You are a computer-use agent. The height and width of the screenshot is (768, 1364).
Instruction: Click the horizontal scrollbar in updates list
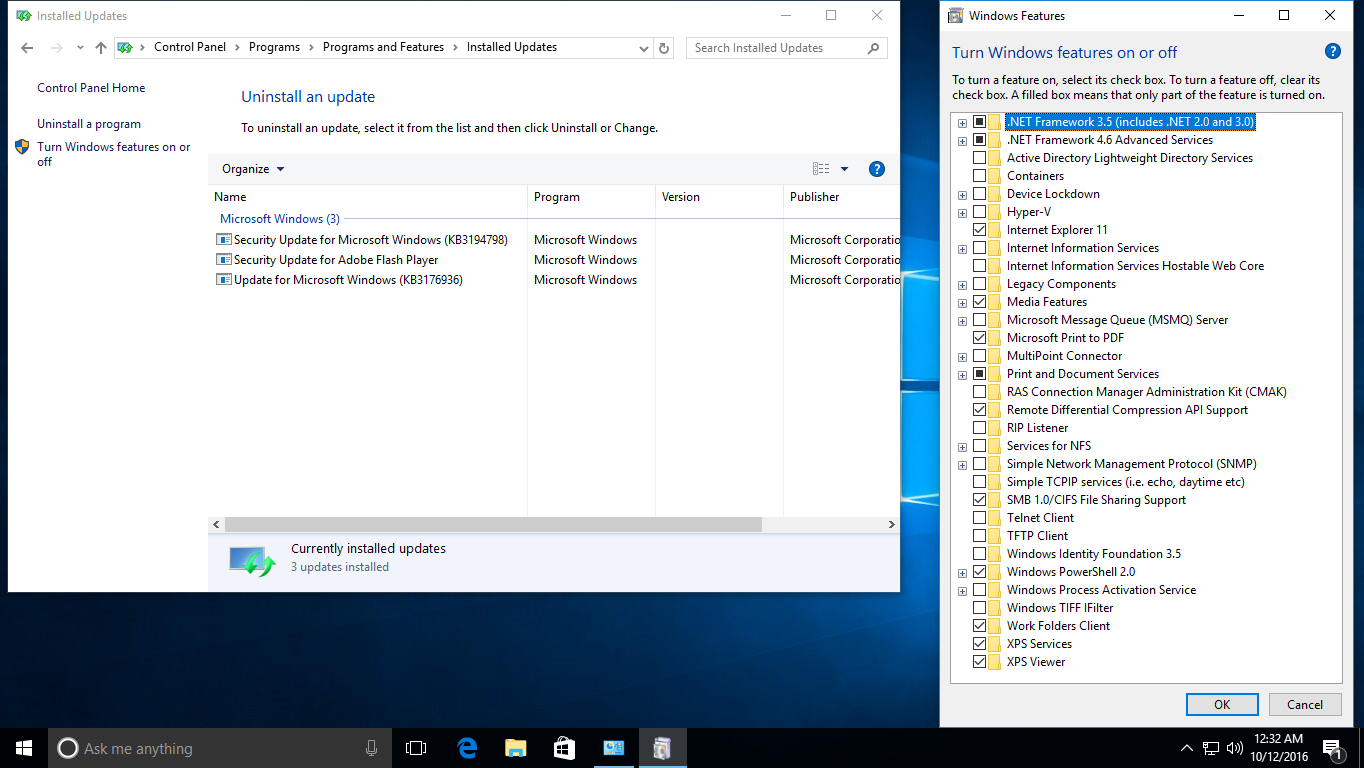click(493, 524)
